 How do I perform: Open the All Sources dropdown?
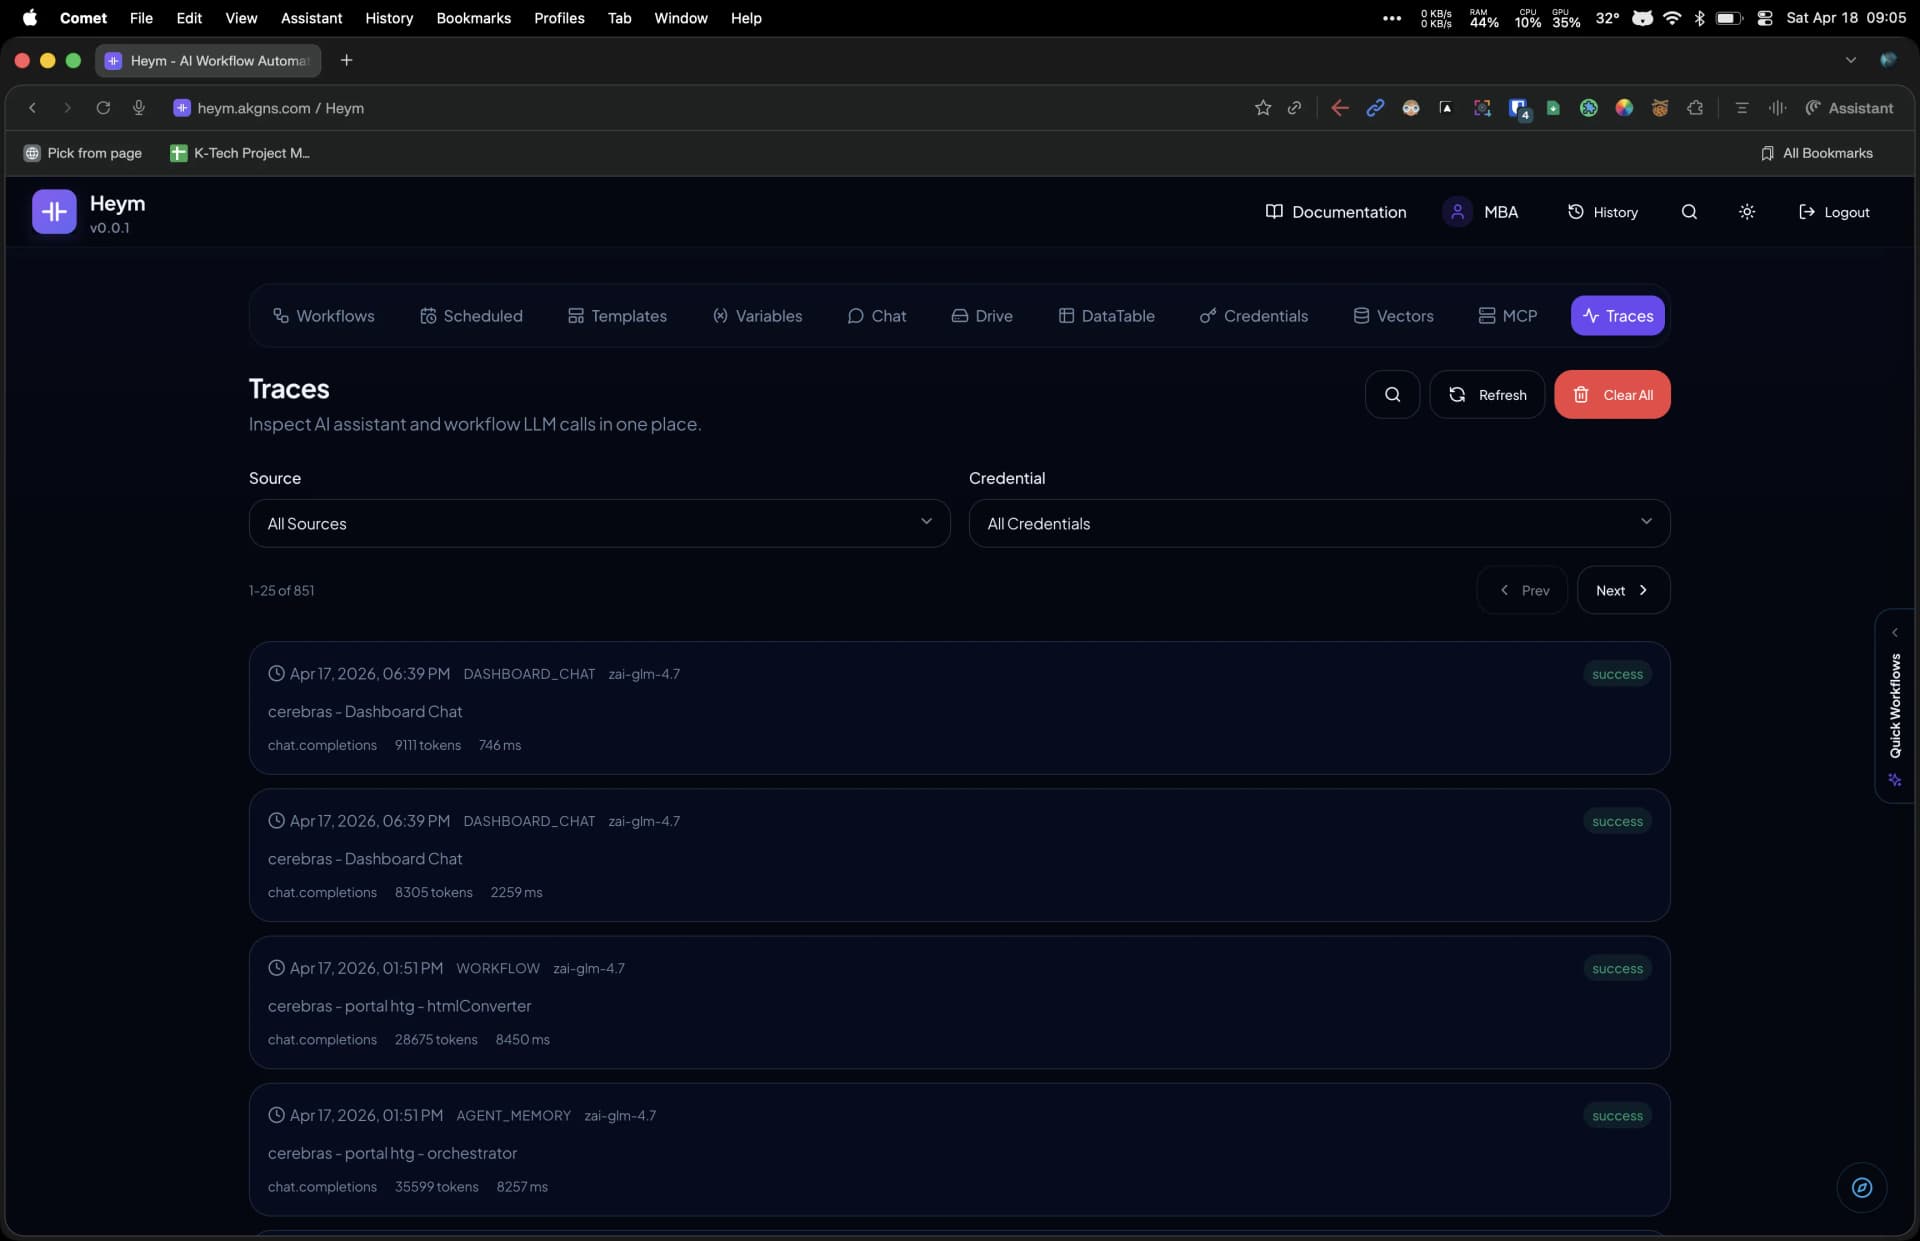(599, 523)
